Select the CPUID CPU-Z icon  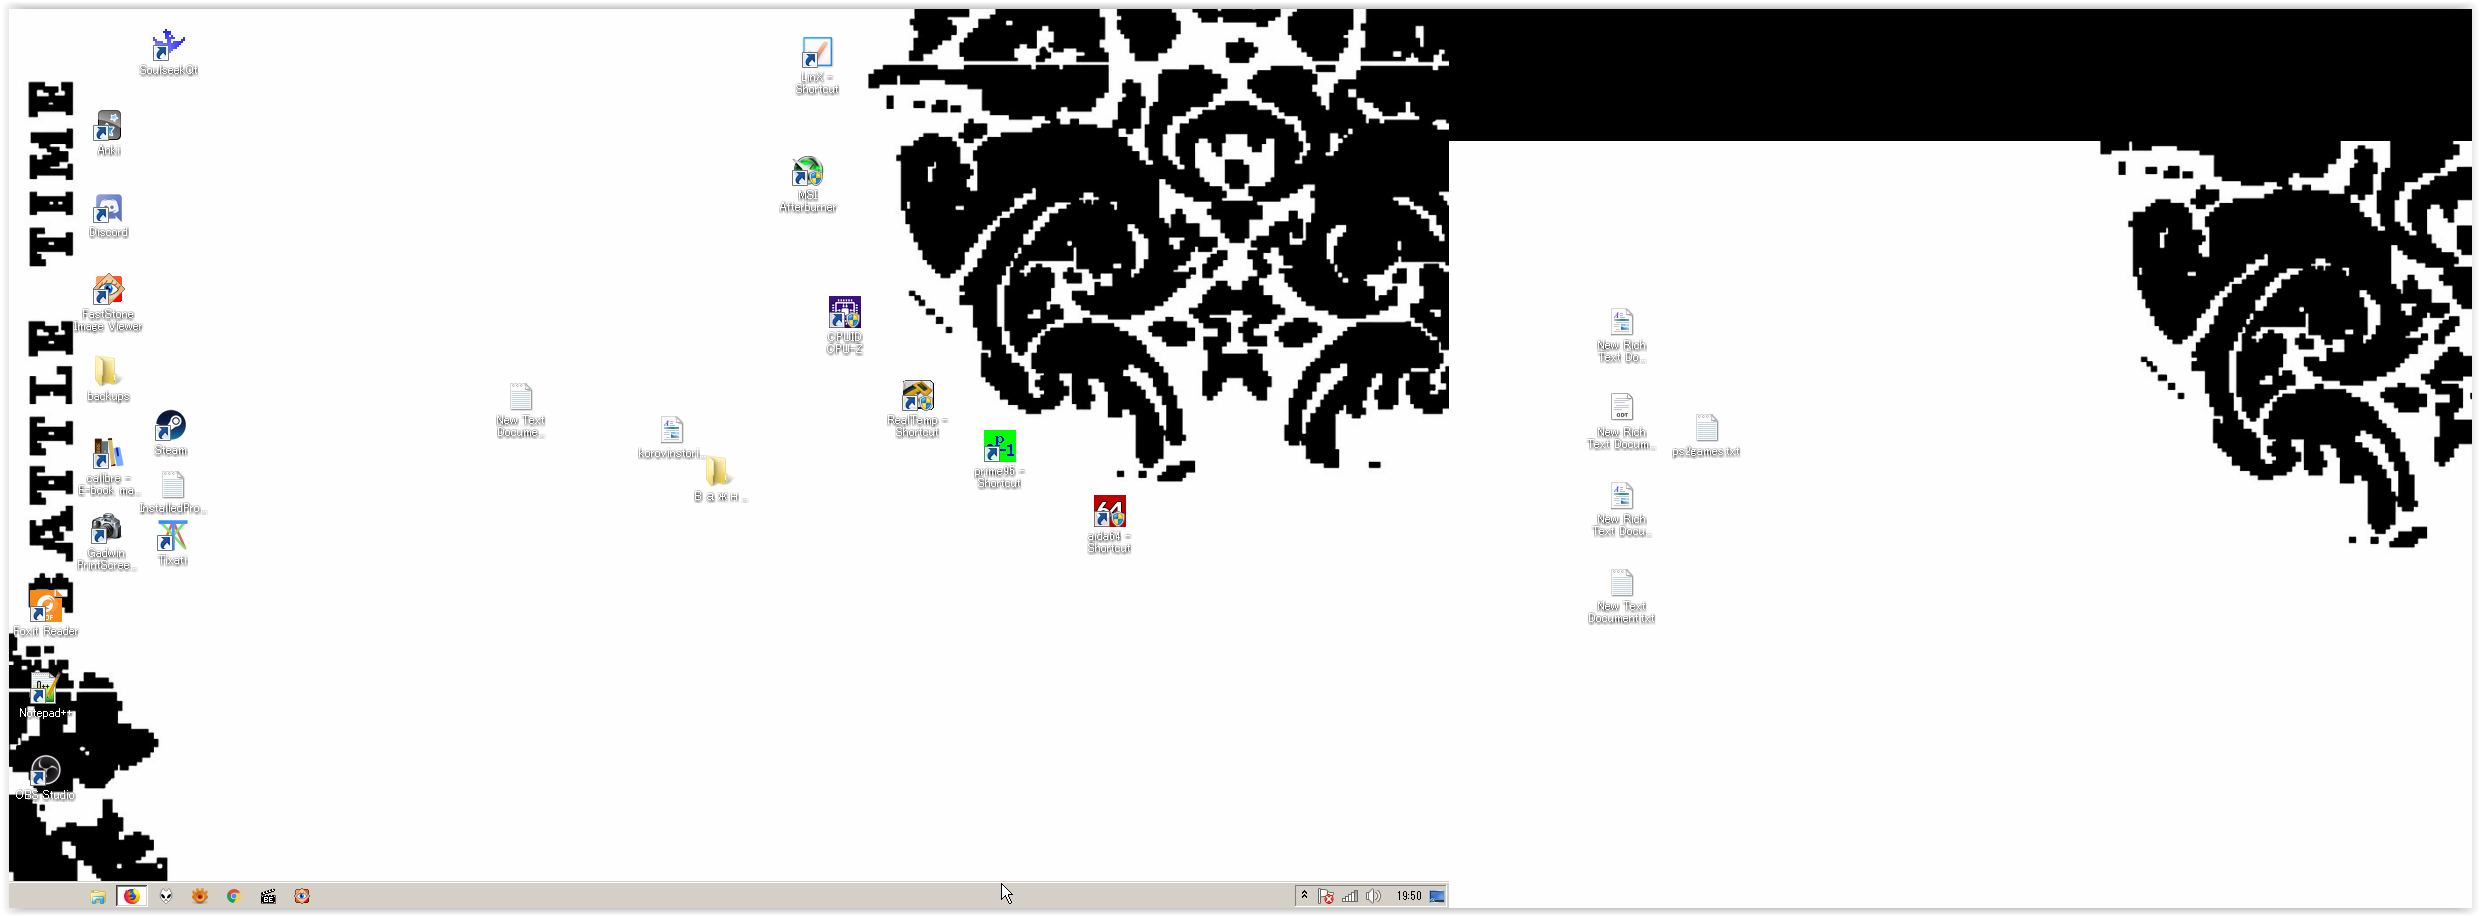pos(844,314)
